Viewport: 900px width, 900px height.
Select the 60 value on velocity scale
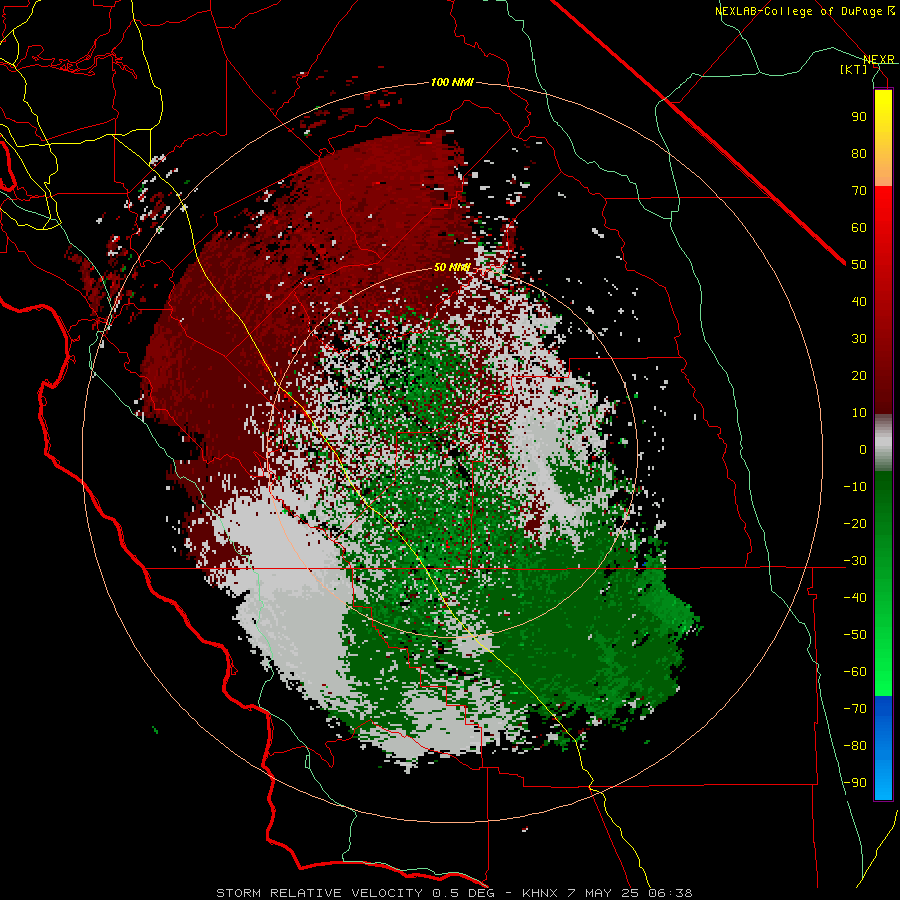click(x=859, y=228)
